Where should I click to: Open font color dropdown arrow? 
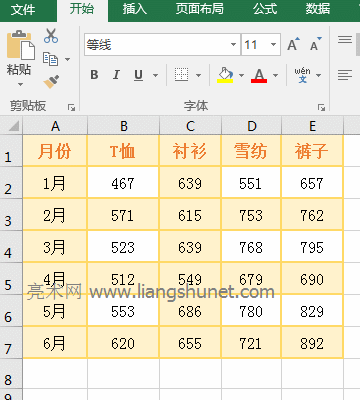(x=275, y=75)
